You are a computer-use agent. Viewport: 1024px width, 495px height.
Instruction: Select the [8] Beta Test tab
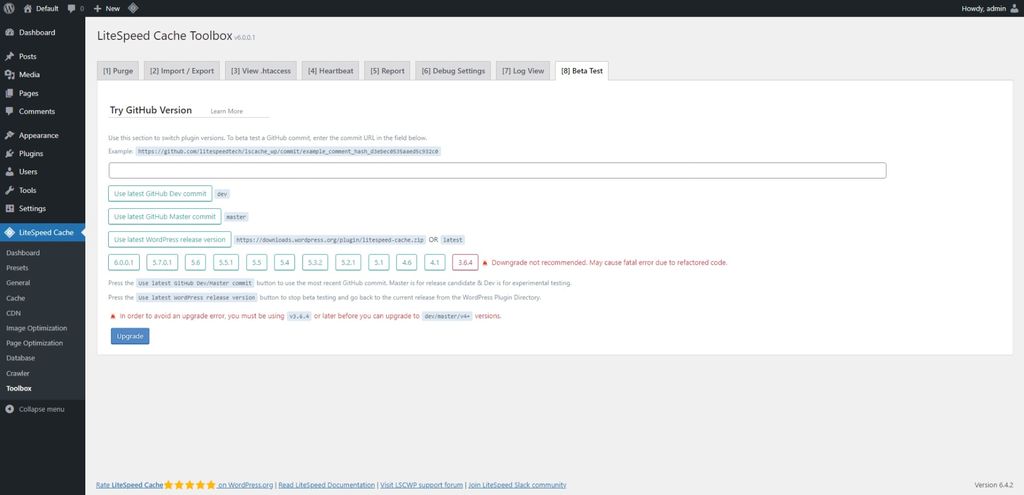coord(582,71)
